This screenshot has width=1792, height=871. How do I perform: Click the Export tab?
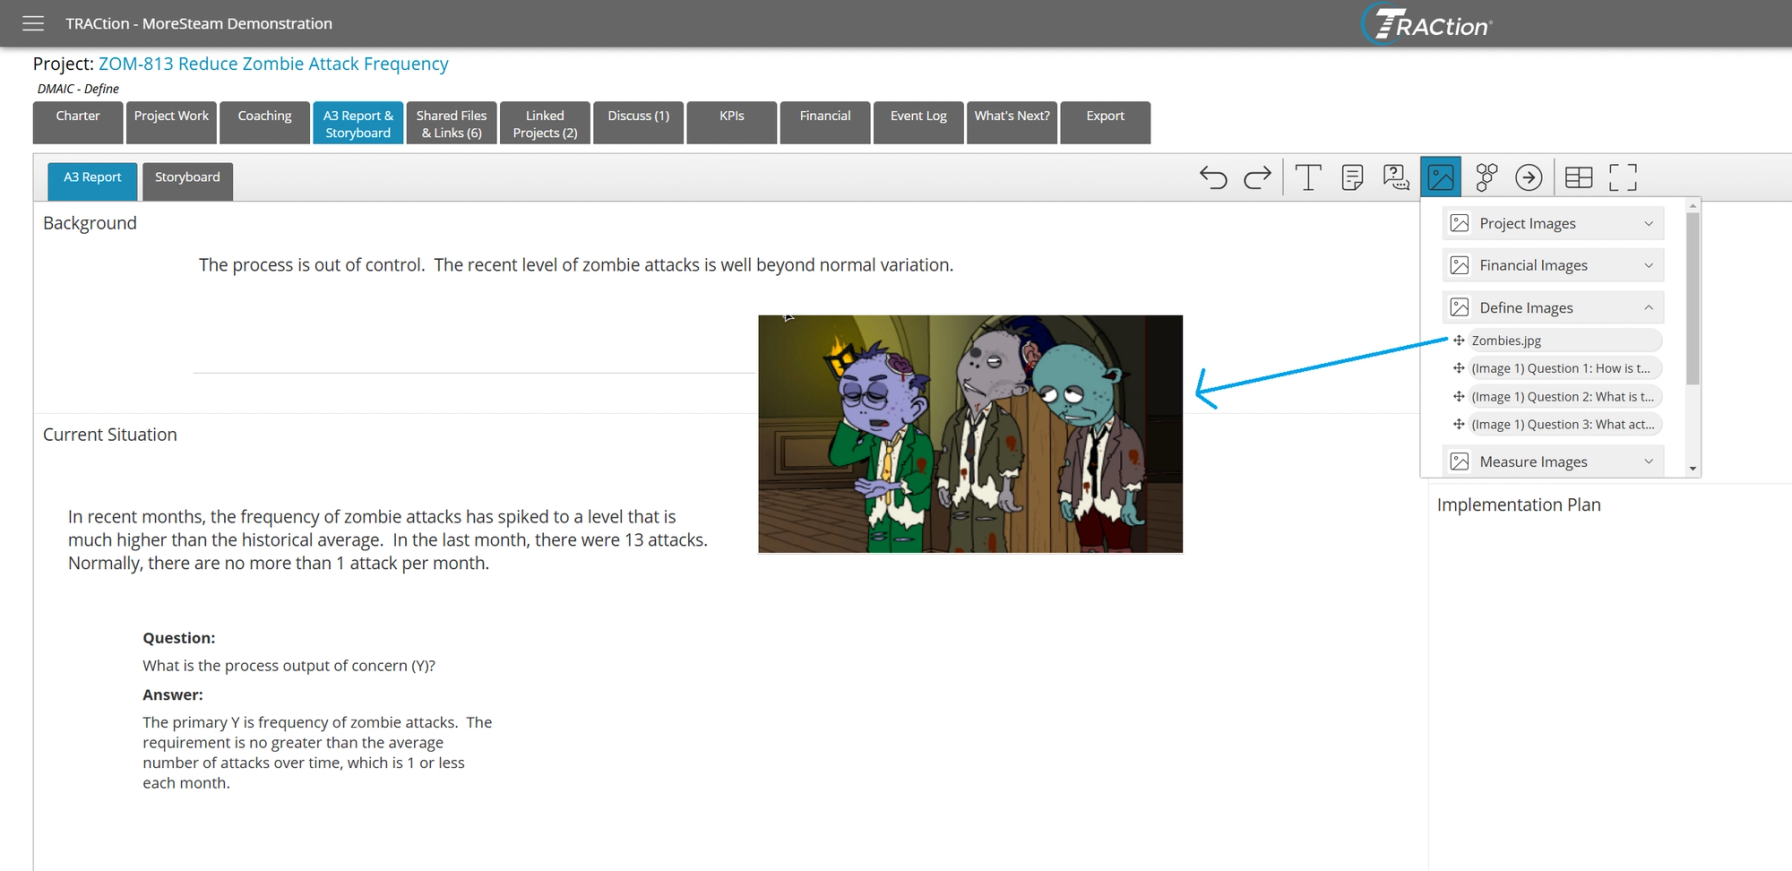coord(1105,123)
